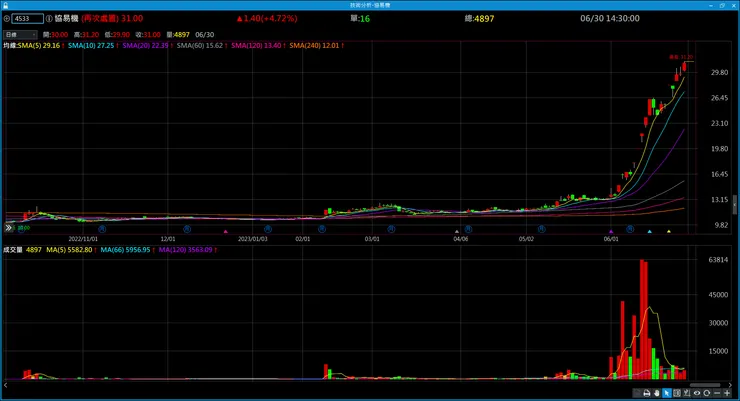Click the 63814 volume axis label

[x=718, y=260]
